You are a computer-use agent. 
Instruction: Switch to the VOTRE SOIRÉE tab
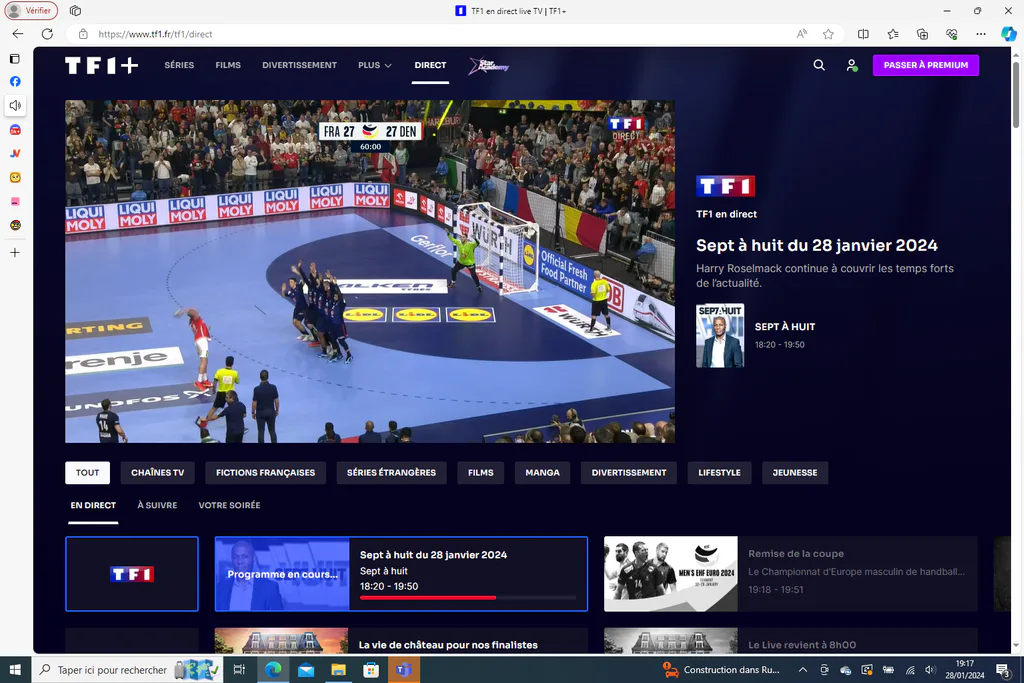coord(229,505)
